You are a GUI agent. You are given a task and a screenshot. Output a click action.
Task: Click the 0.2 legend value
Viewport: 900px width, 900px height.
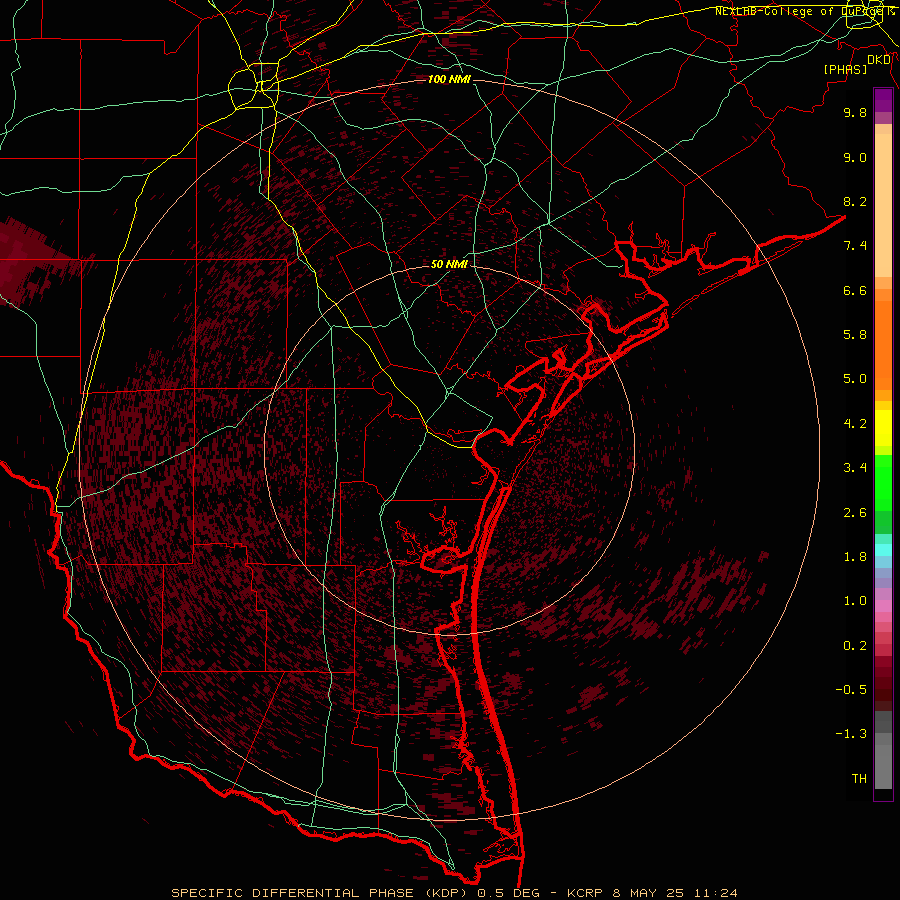point(855,646)
